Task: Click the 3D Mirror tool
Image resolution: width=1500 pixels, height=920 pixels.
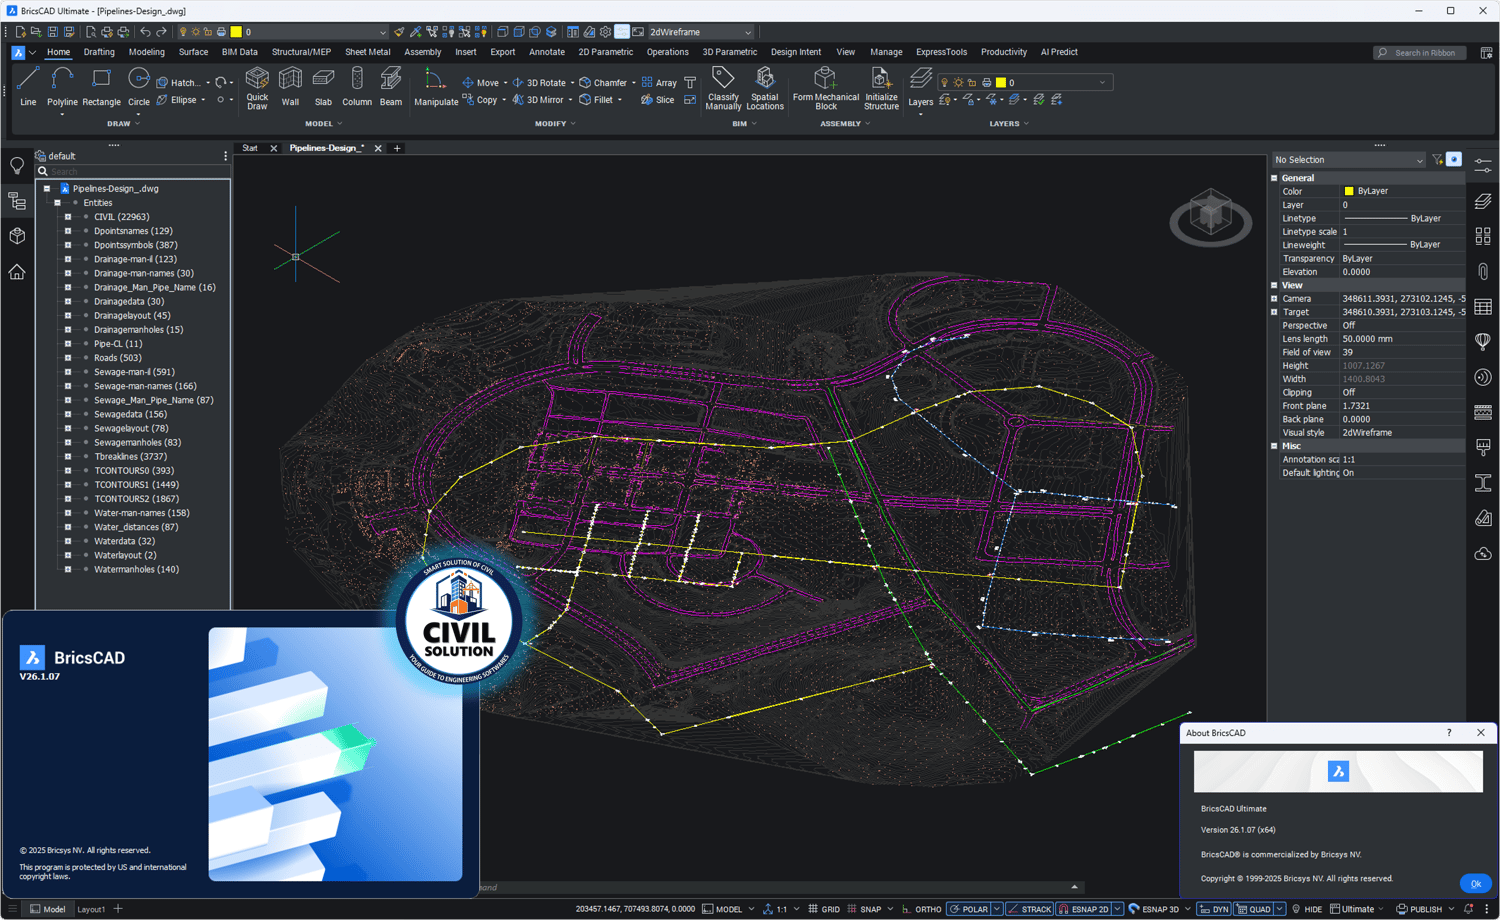Action: pos(538,100)
